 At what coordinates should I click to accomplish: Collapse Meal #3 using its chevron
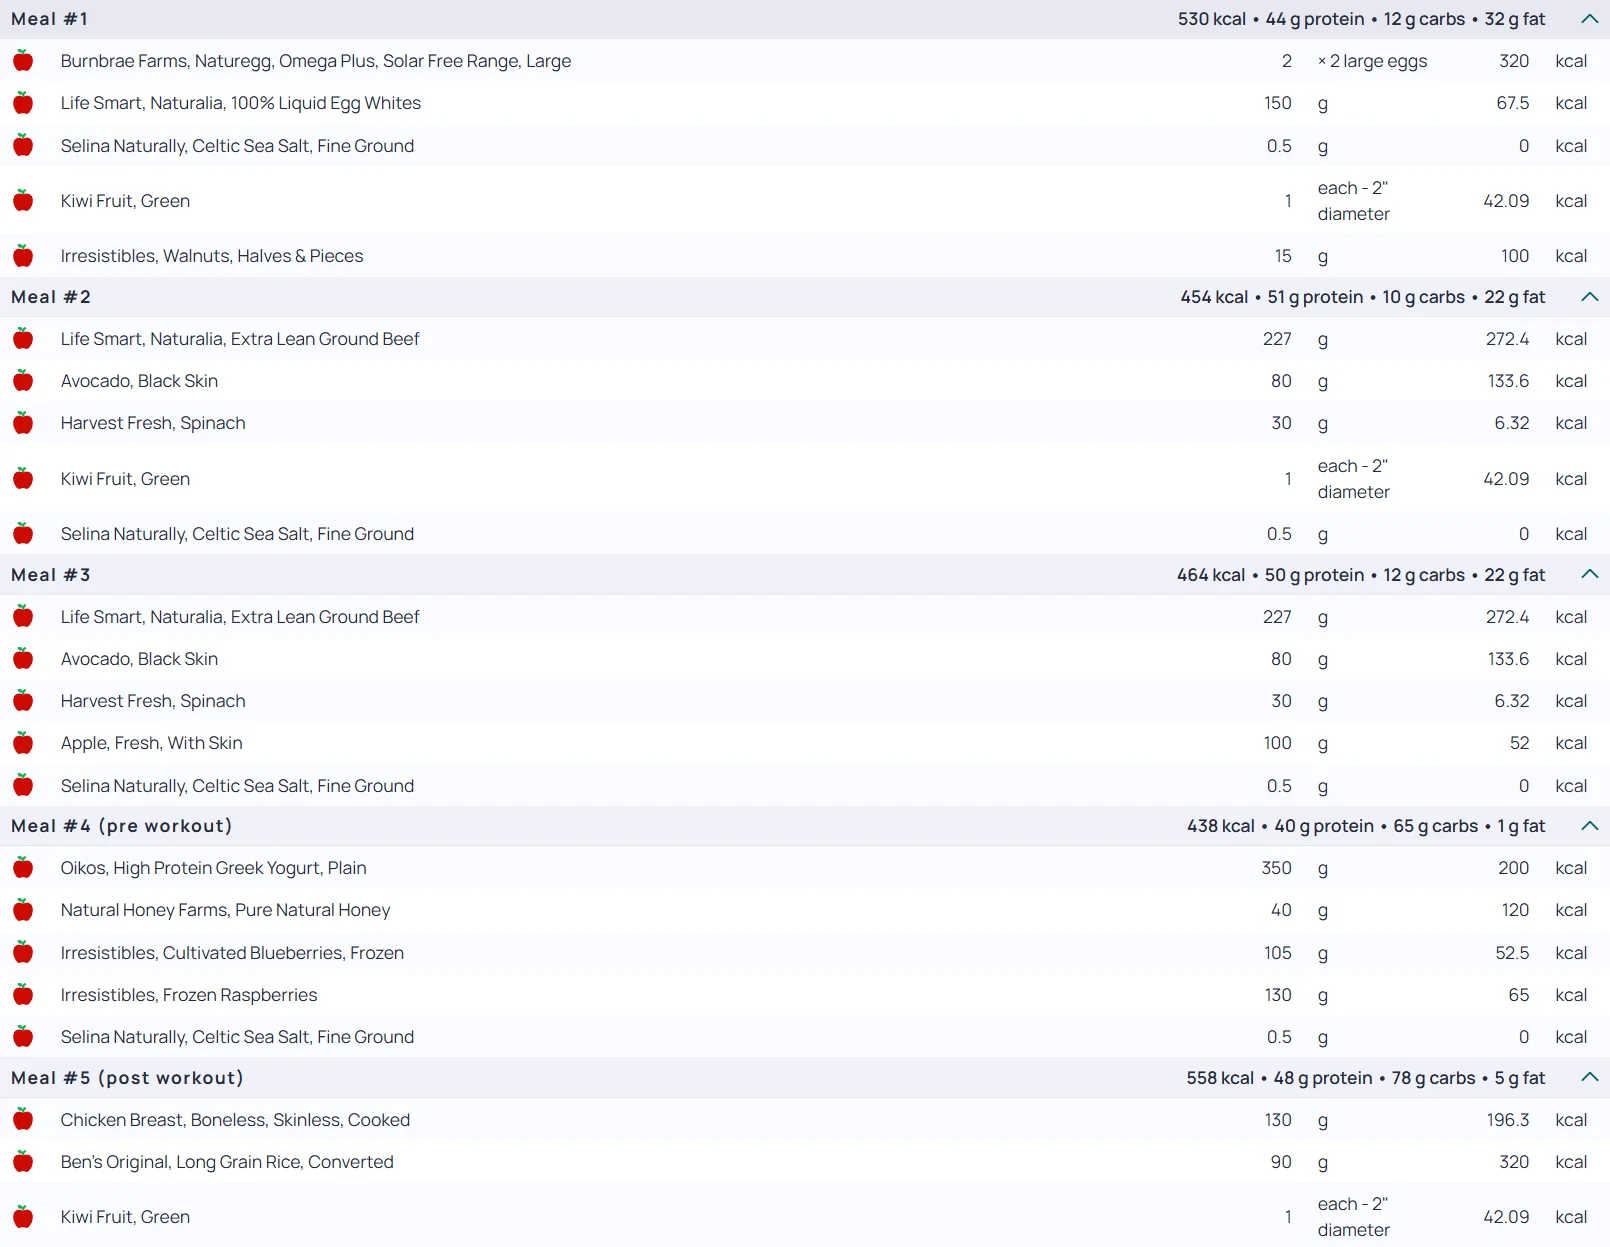[1590, 575]
